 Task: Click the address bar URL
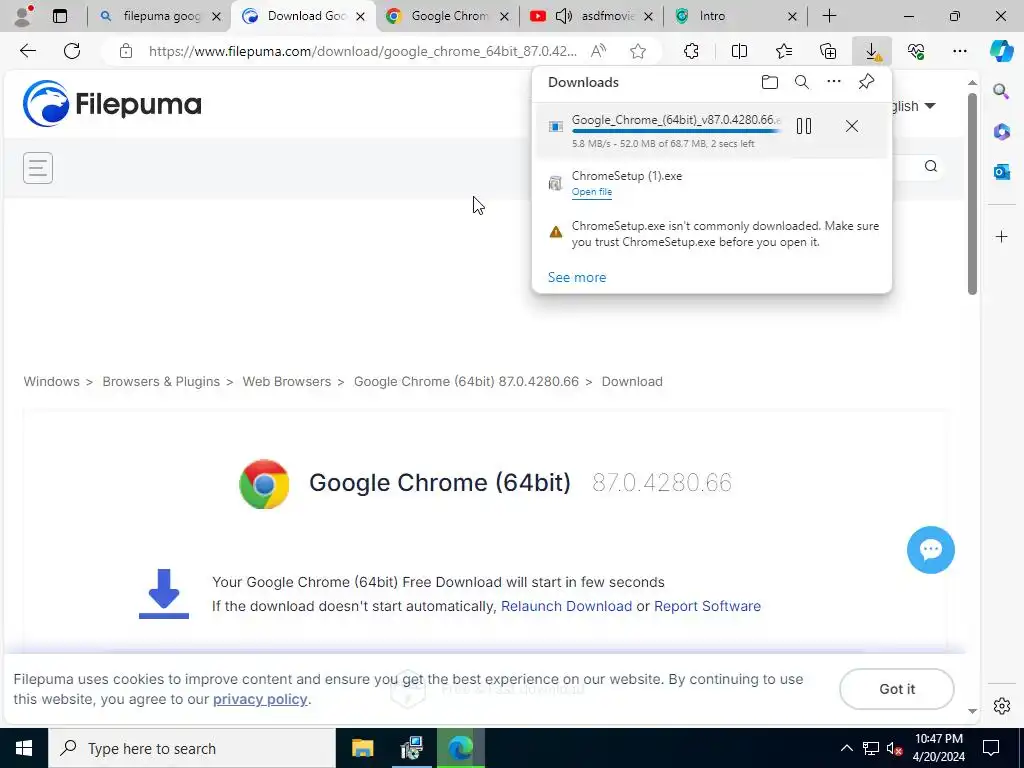coord(362,51)
